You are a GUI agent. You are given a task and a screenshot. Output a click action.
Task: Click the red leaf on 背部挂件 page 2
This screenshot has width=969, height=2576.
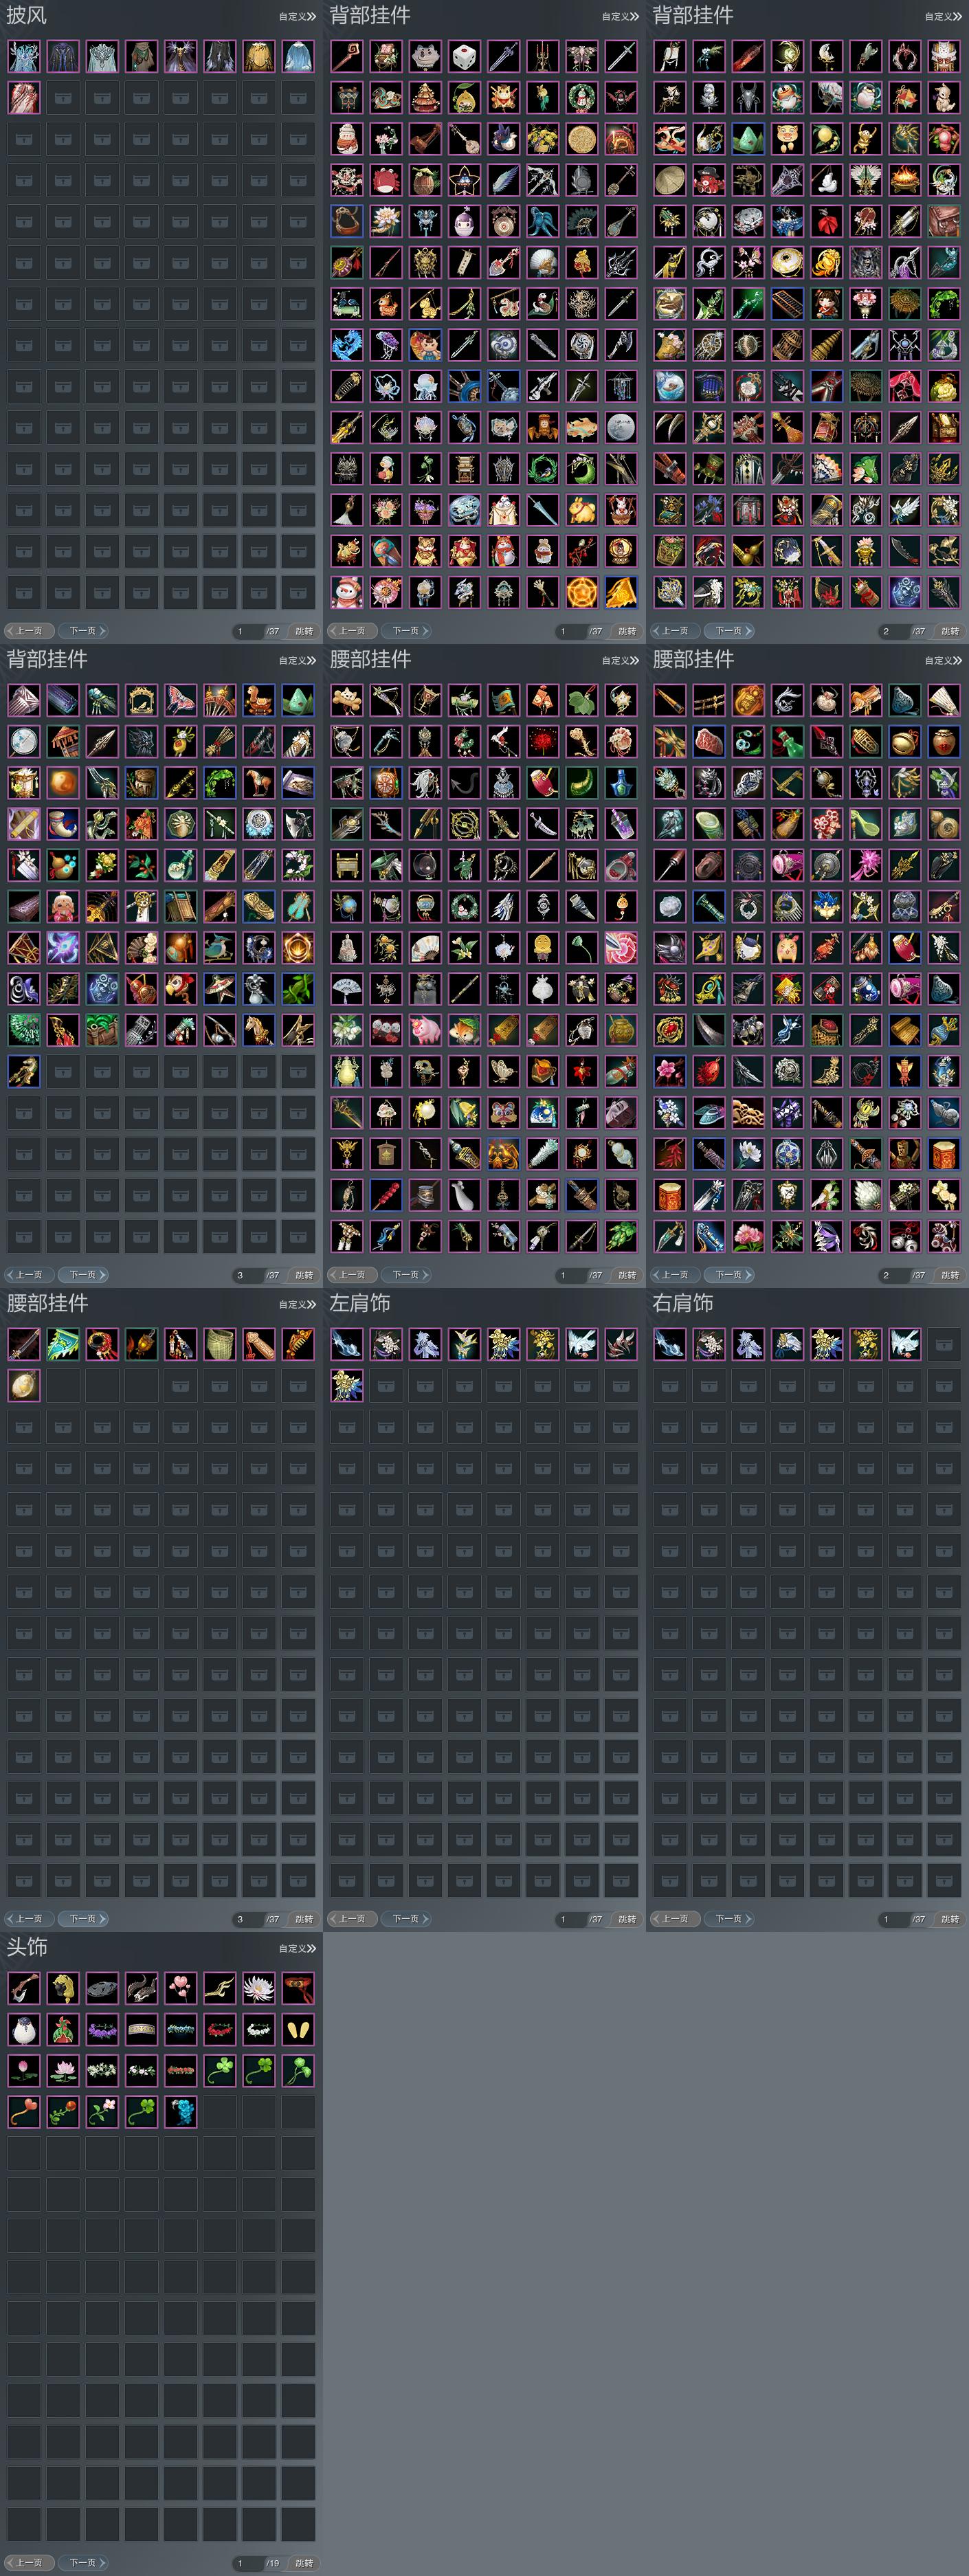(x=826, y=221)
